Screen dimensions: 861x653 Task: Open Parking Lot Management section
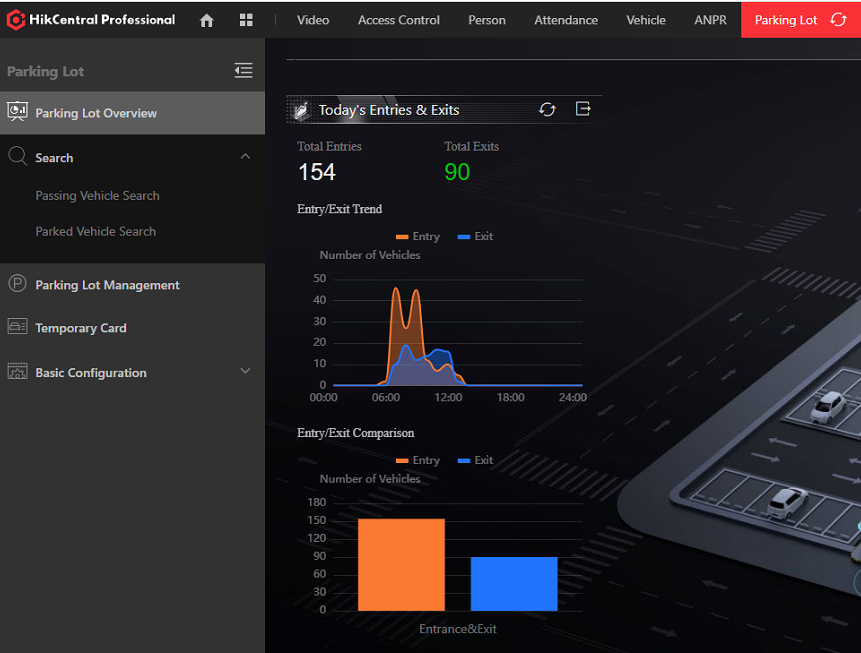coord(107,285)
